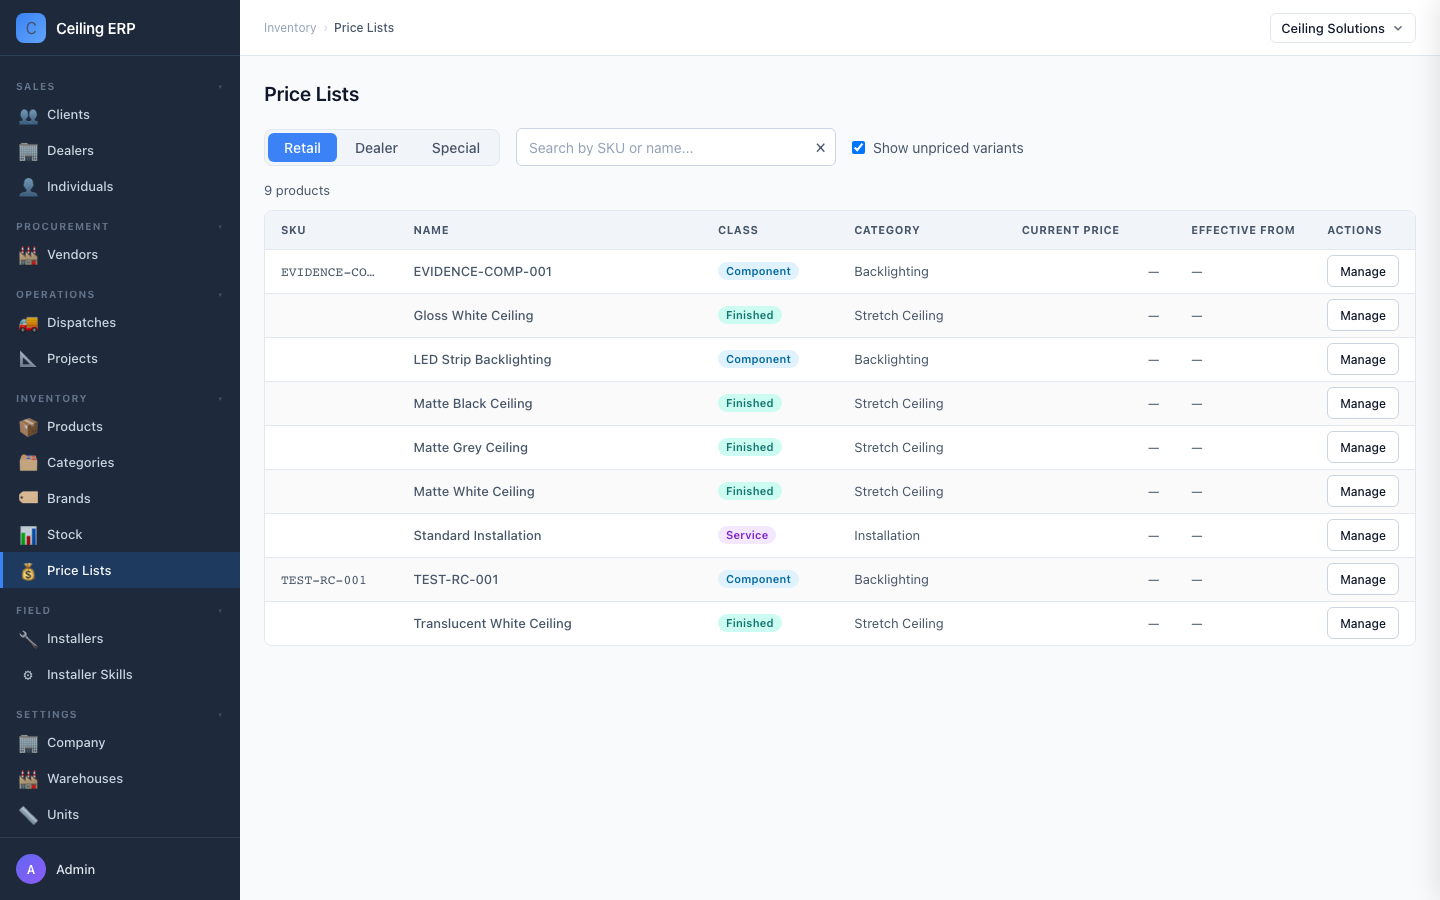This screenshot has width=1440, height=900.
Task: Open Installer Skills via its gear icon
Action: [28, 675]
